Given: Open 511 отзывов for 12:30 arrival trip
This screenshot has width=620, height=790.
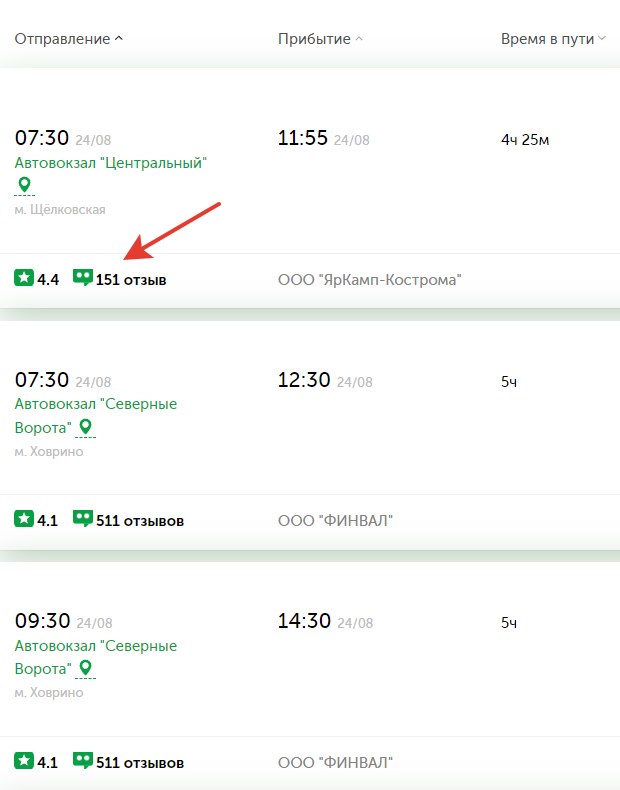Looking at the screenshot, I should (x=140, y=520).
